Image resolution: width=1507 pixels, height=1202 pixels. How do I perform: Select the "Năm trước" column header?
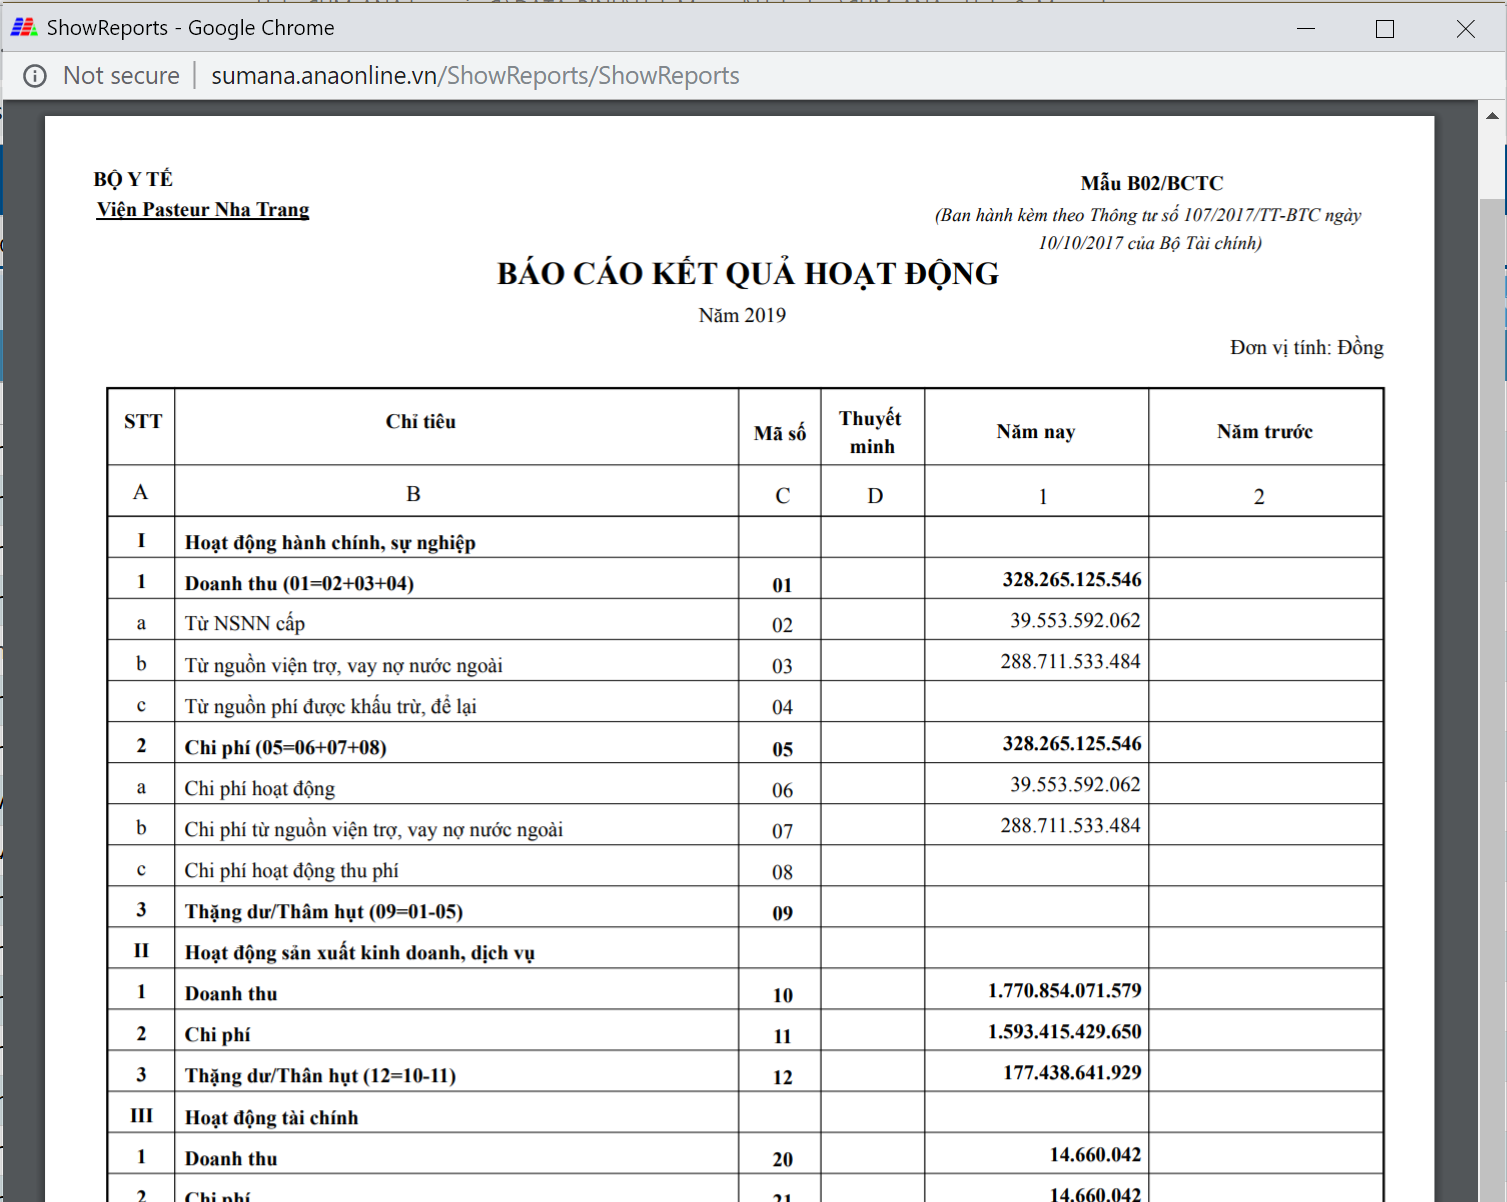[1264, 432]
